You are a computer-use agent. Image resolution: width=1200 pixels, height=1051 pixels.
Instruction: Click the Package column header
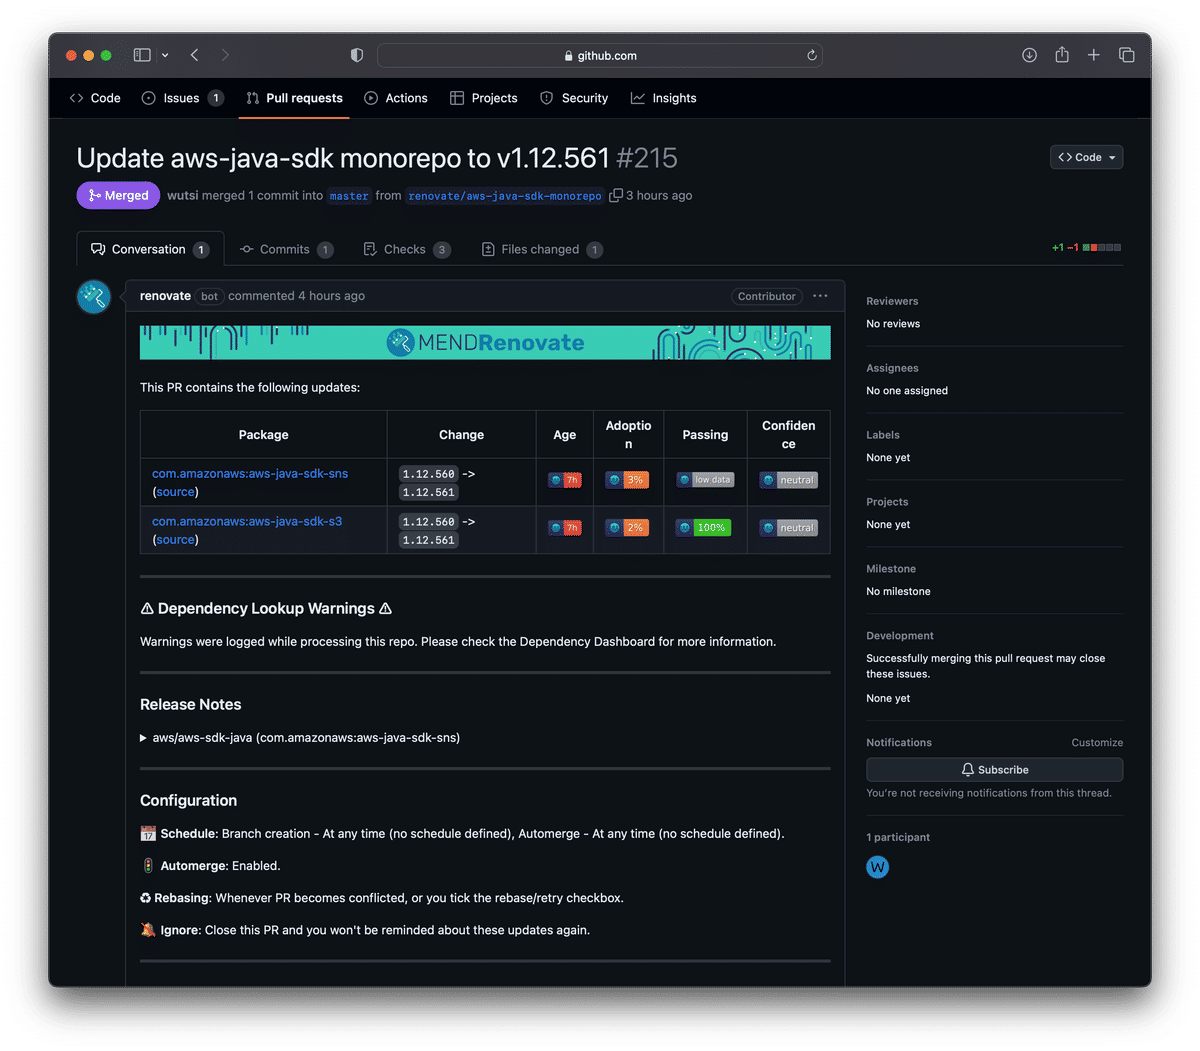point(264,435)
